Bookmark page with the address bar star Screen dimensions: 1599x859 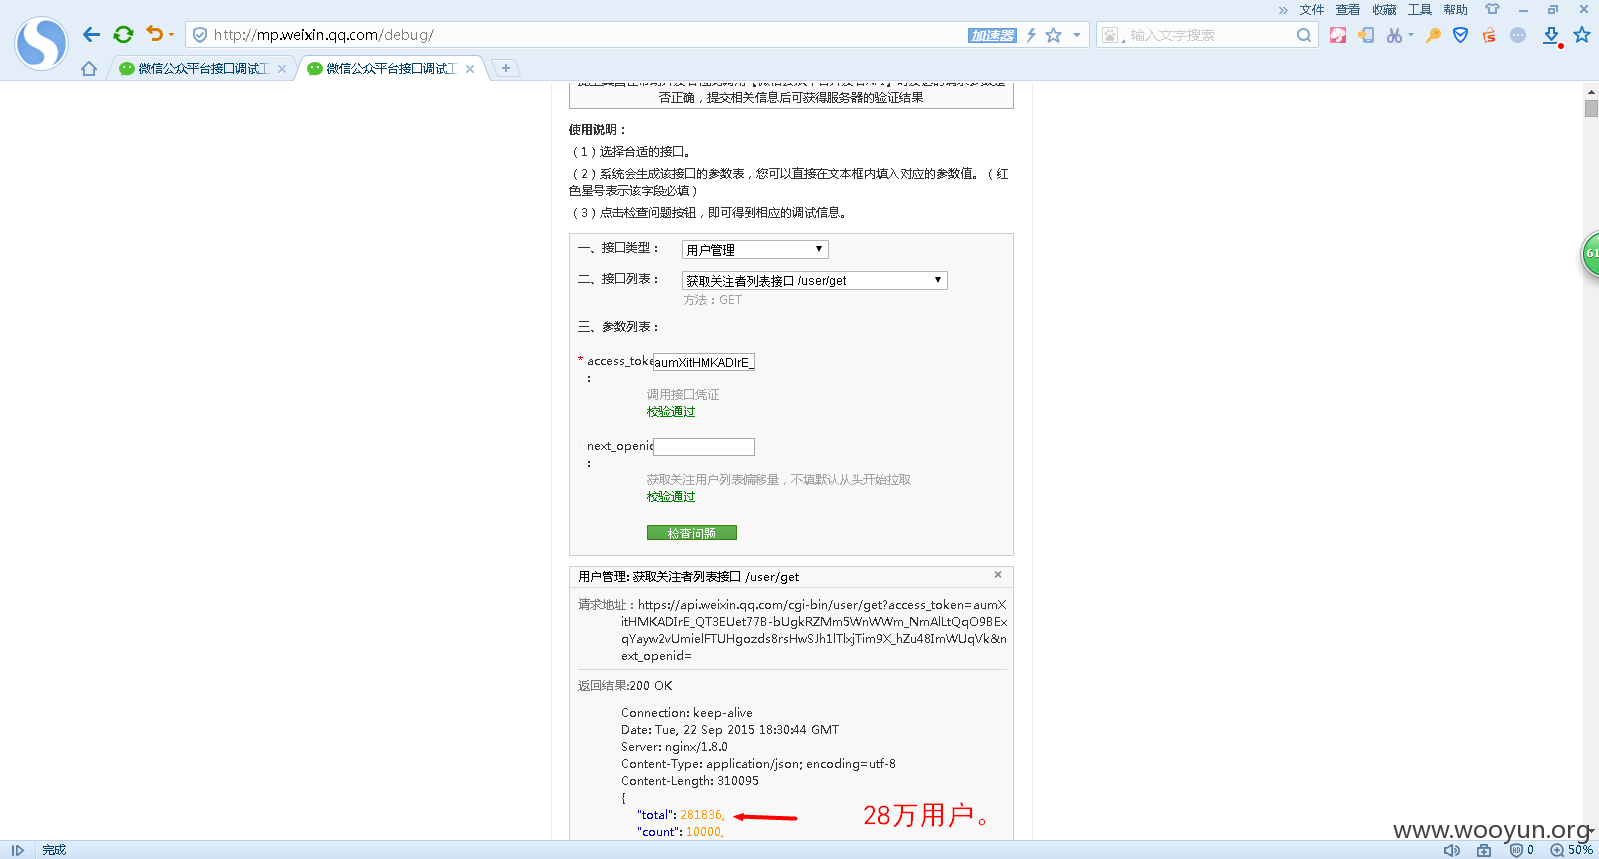[x=1053, y=35]
